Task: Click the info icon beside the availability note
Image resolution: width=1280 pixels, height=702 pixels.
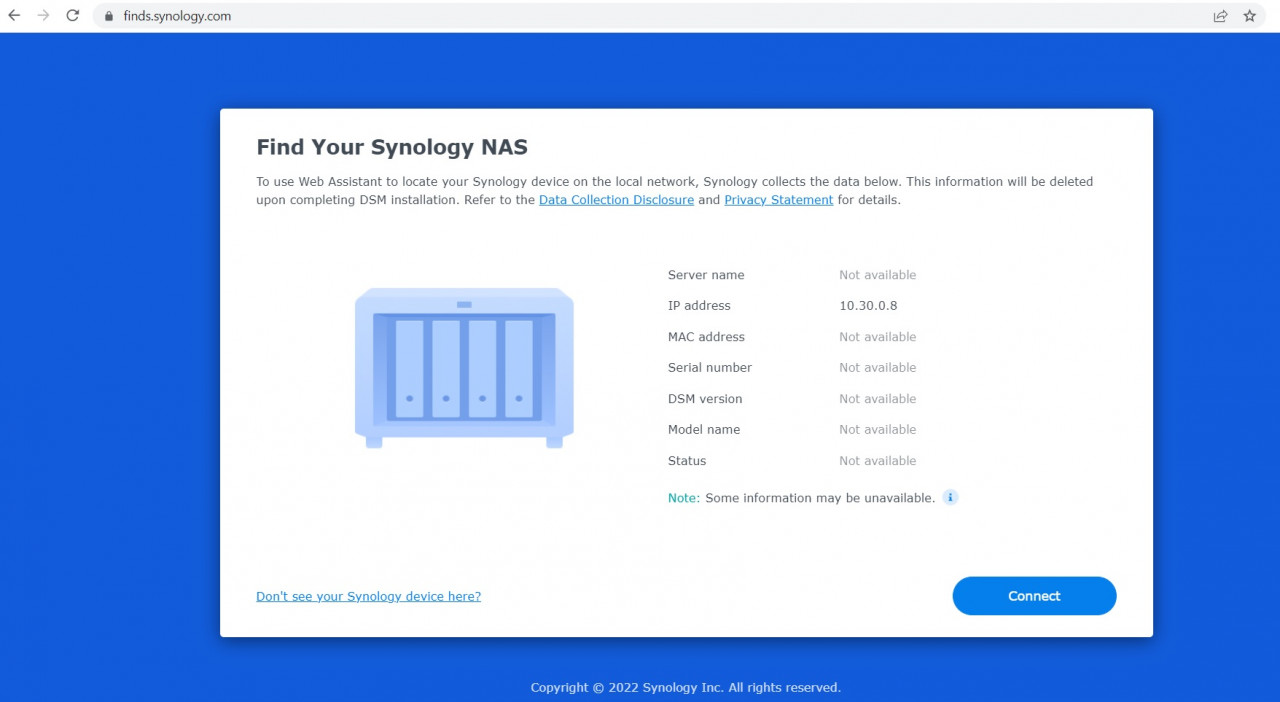Action: pos(950,497)
